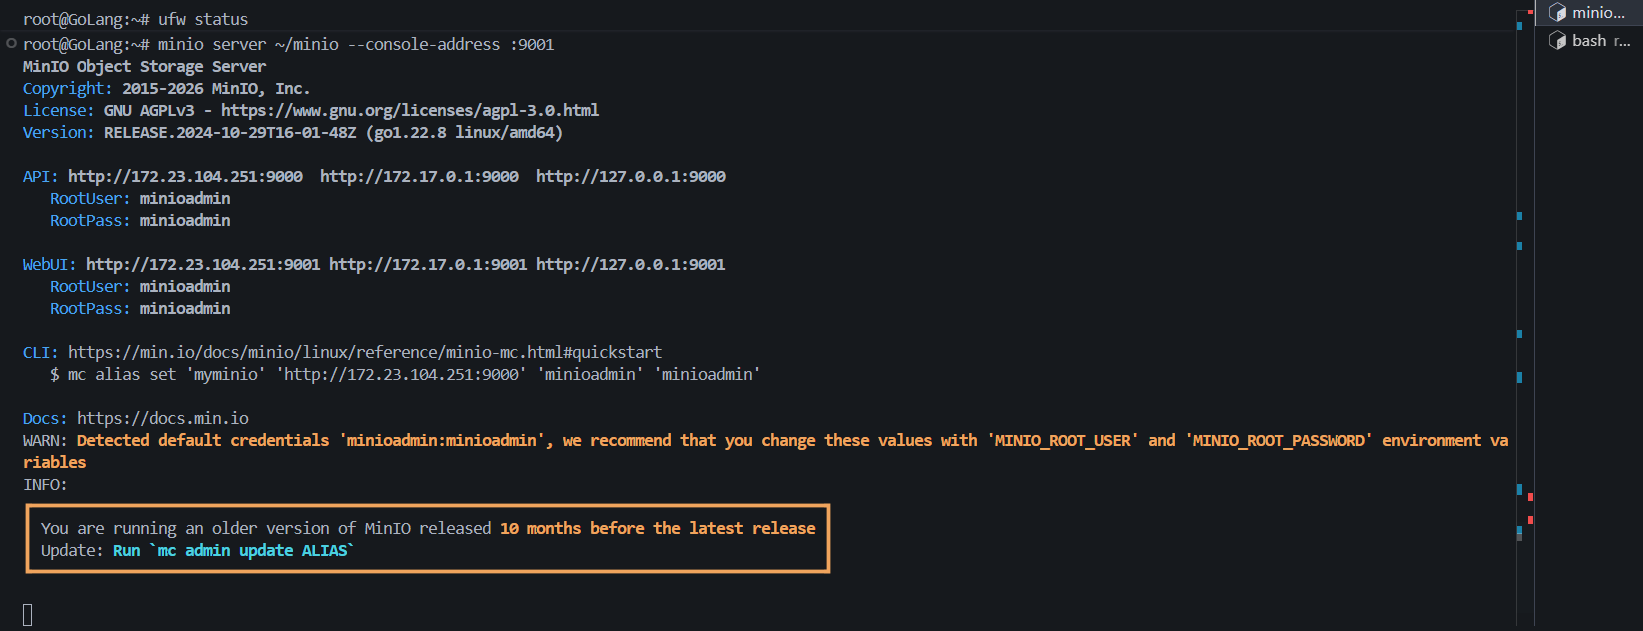The height and width of the screenshot is (631, 1643).
Task: Click RootPass minioadmin under the WebUI section
Action: (x=140, y=309)
